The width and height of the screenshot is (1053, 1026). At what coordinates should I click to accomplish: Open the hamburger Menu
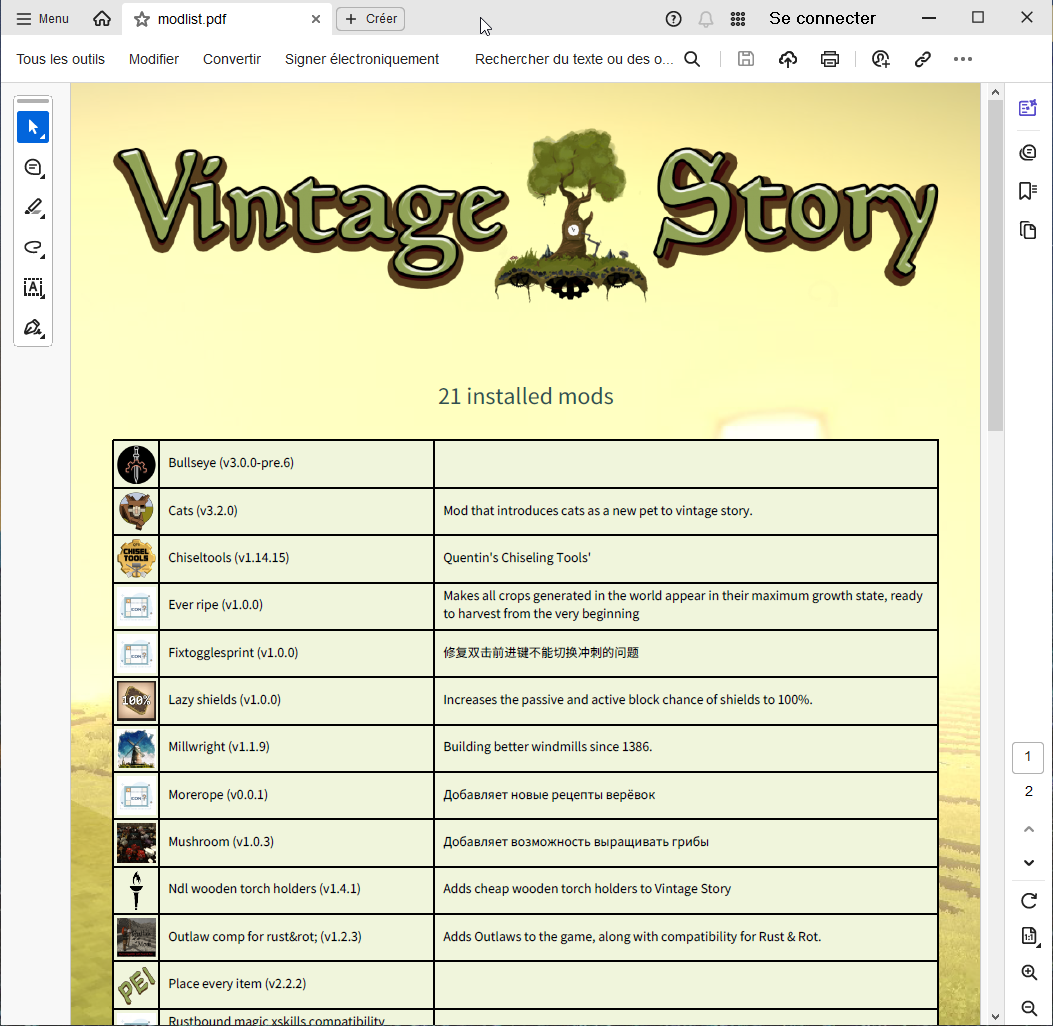[x=42, y=19]
